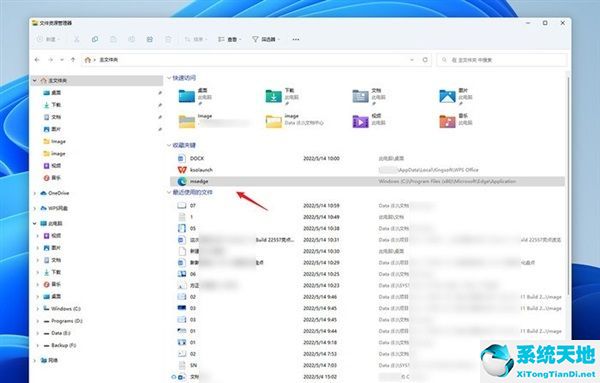
Task: Open quick access image folder on Data drive
Action: click(295, 121)
